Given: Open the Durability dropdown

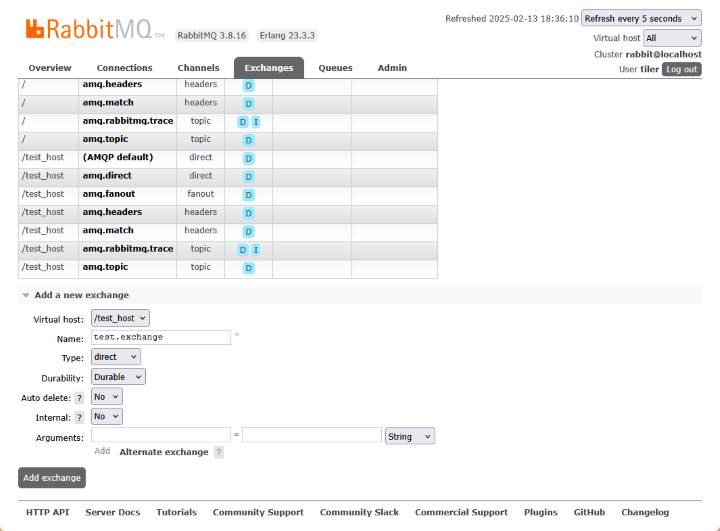Looking at the screenshot, I should [x=118, y=377].
